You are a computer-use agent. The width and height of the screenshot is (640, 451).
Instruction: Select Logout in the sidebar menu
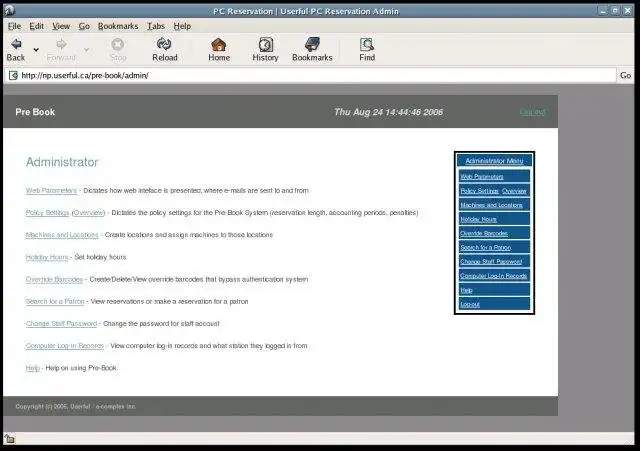tap(470, 304)
